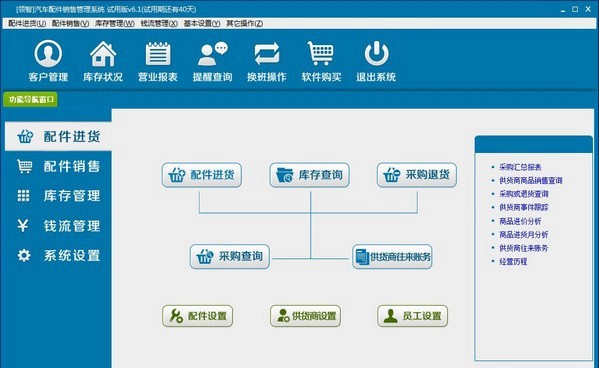The width and height of the screenshot is (599, 368).
Task: Click the 退出系统 power icon
Action: [376, 54]
